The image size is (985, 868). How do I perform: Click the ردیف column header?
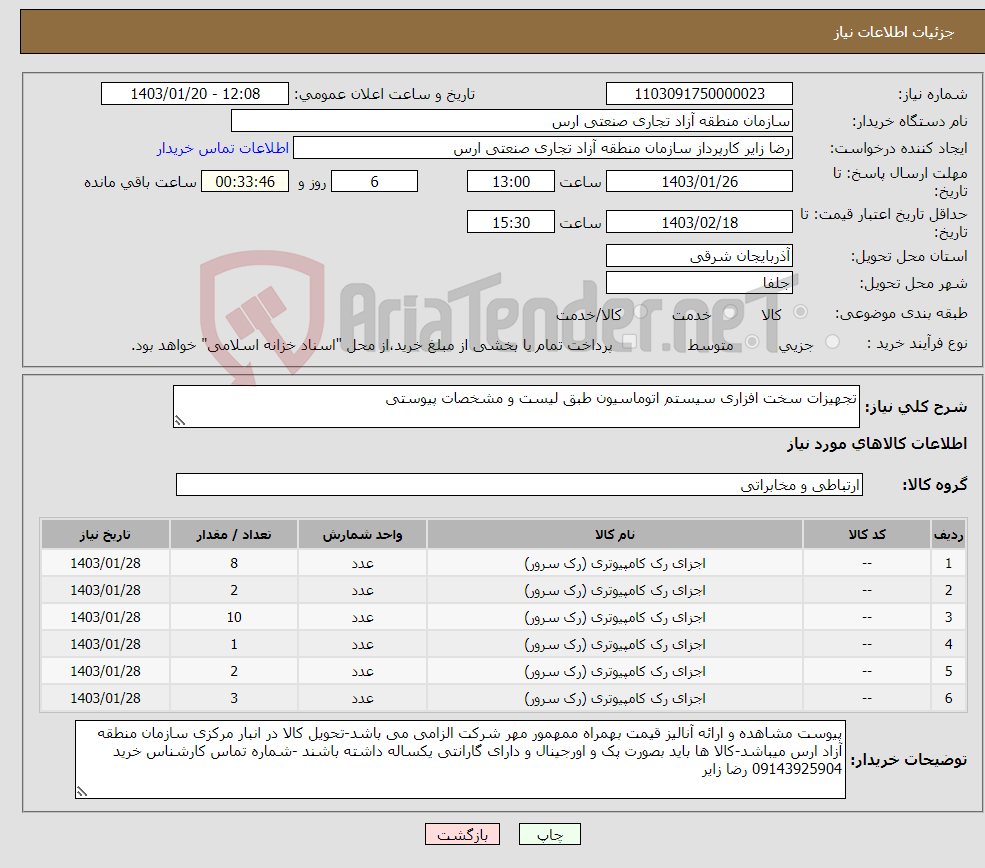coord(948,534)
